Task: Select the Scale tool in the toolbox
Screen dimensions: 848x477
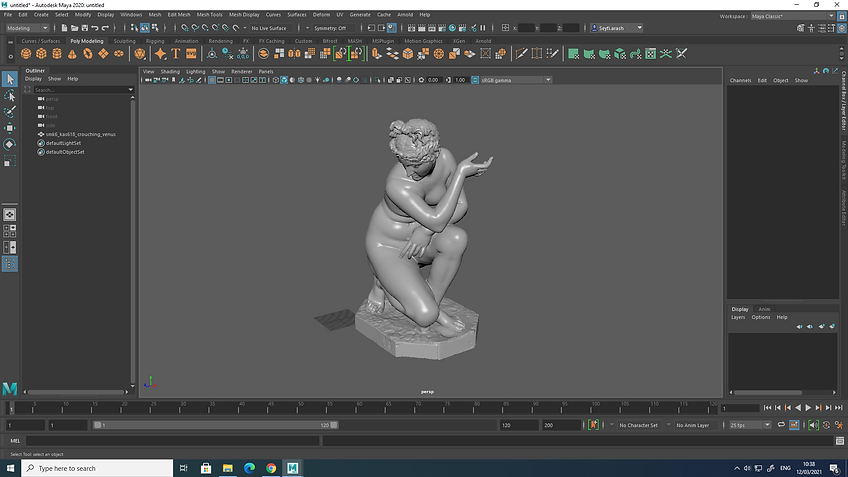Action: 10,161
